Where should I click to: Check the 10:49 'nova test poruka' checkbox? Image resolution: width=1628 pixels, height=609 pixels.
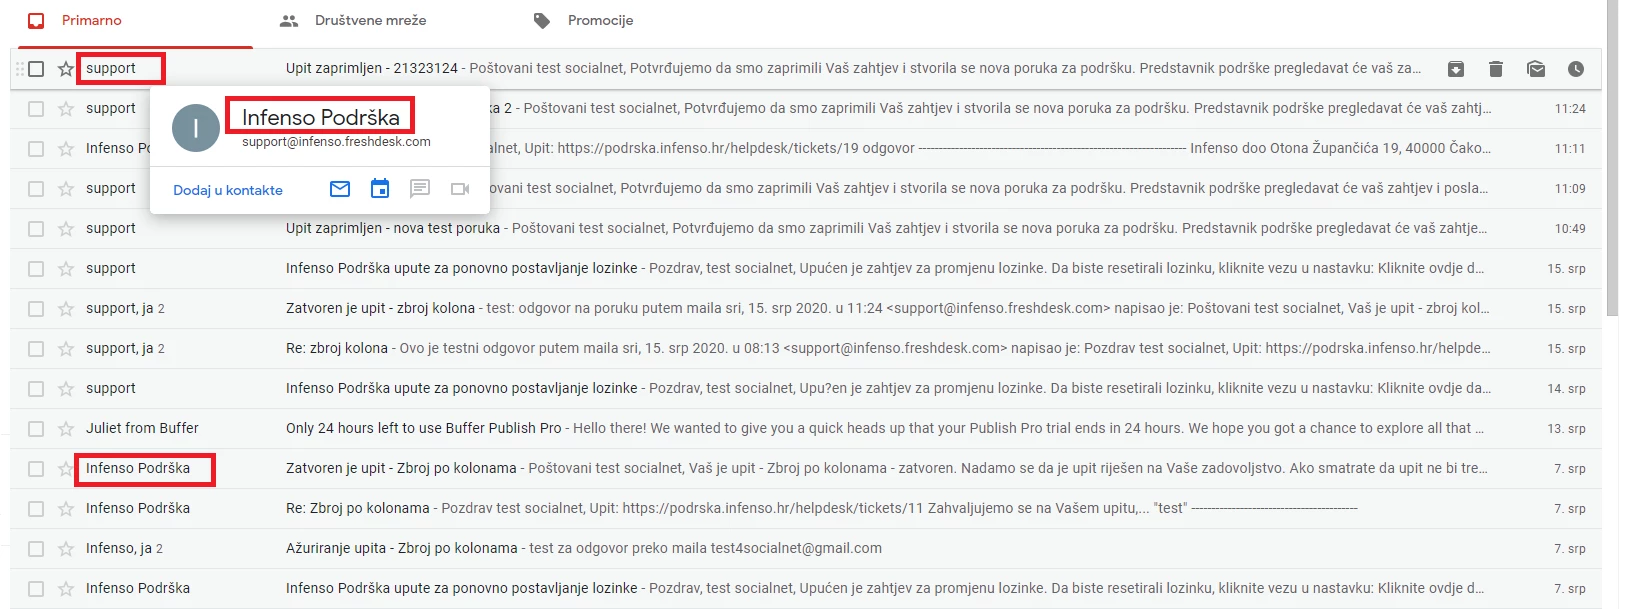pyautogui.click(x=36, y=229)
